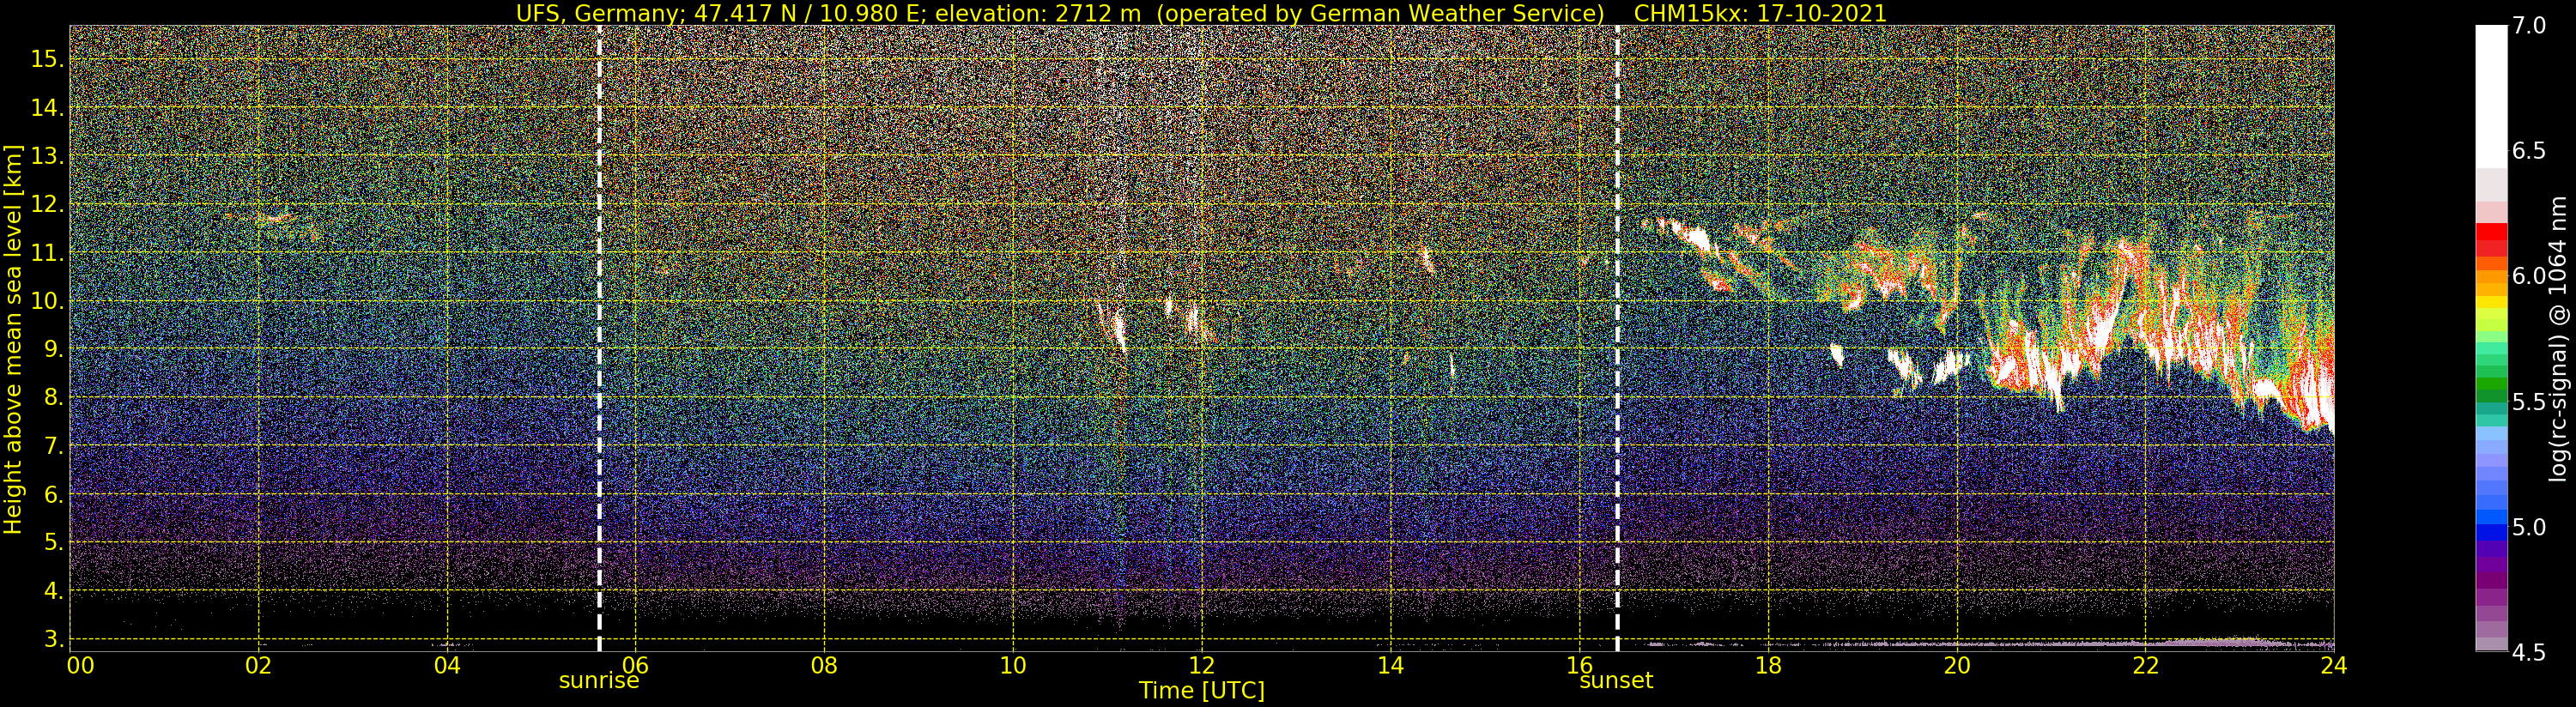Click the 18 tick on the time axis
The width and height of the screenshot is (2576, 707).
[1768, 665]
